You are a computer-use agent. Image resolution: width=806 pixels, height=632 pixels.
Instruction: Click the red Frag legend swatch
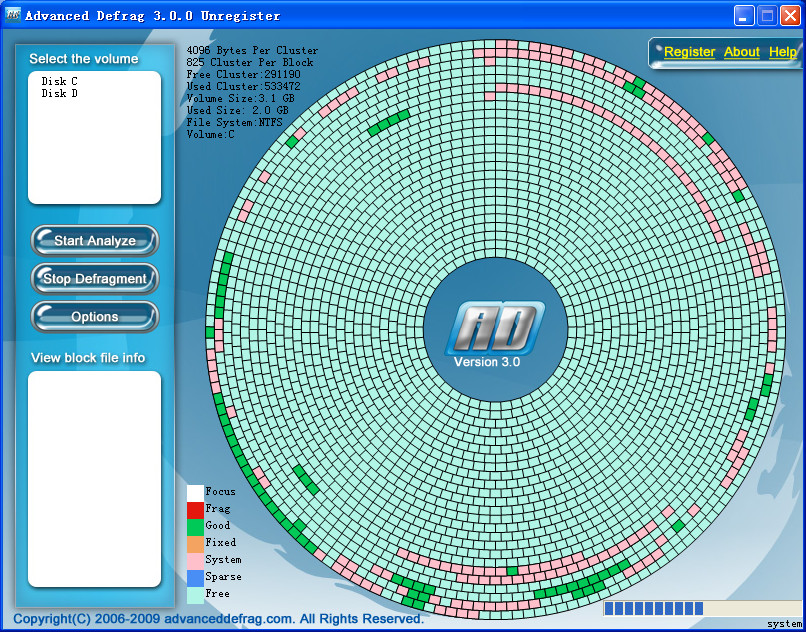[x=195, y=510]
